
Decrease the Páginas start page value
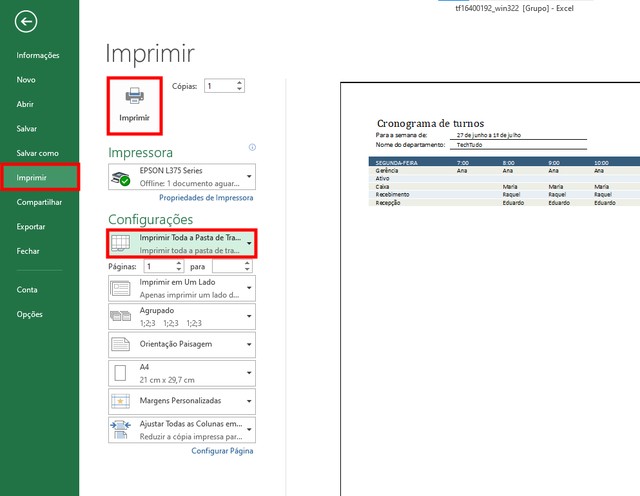(x=179, y=269)
